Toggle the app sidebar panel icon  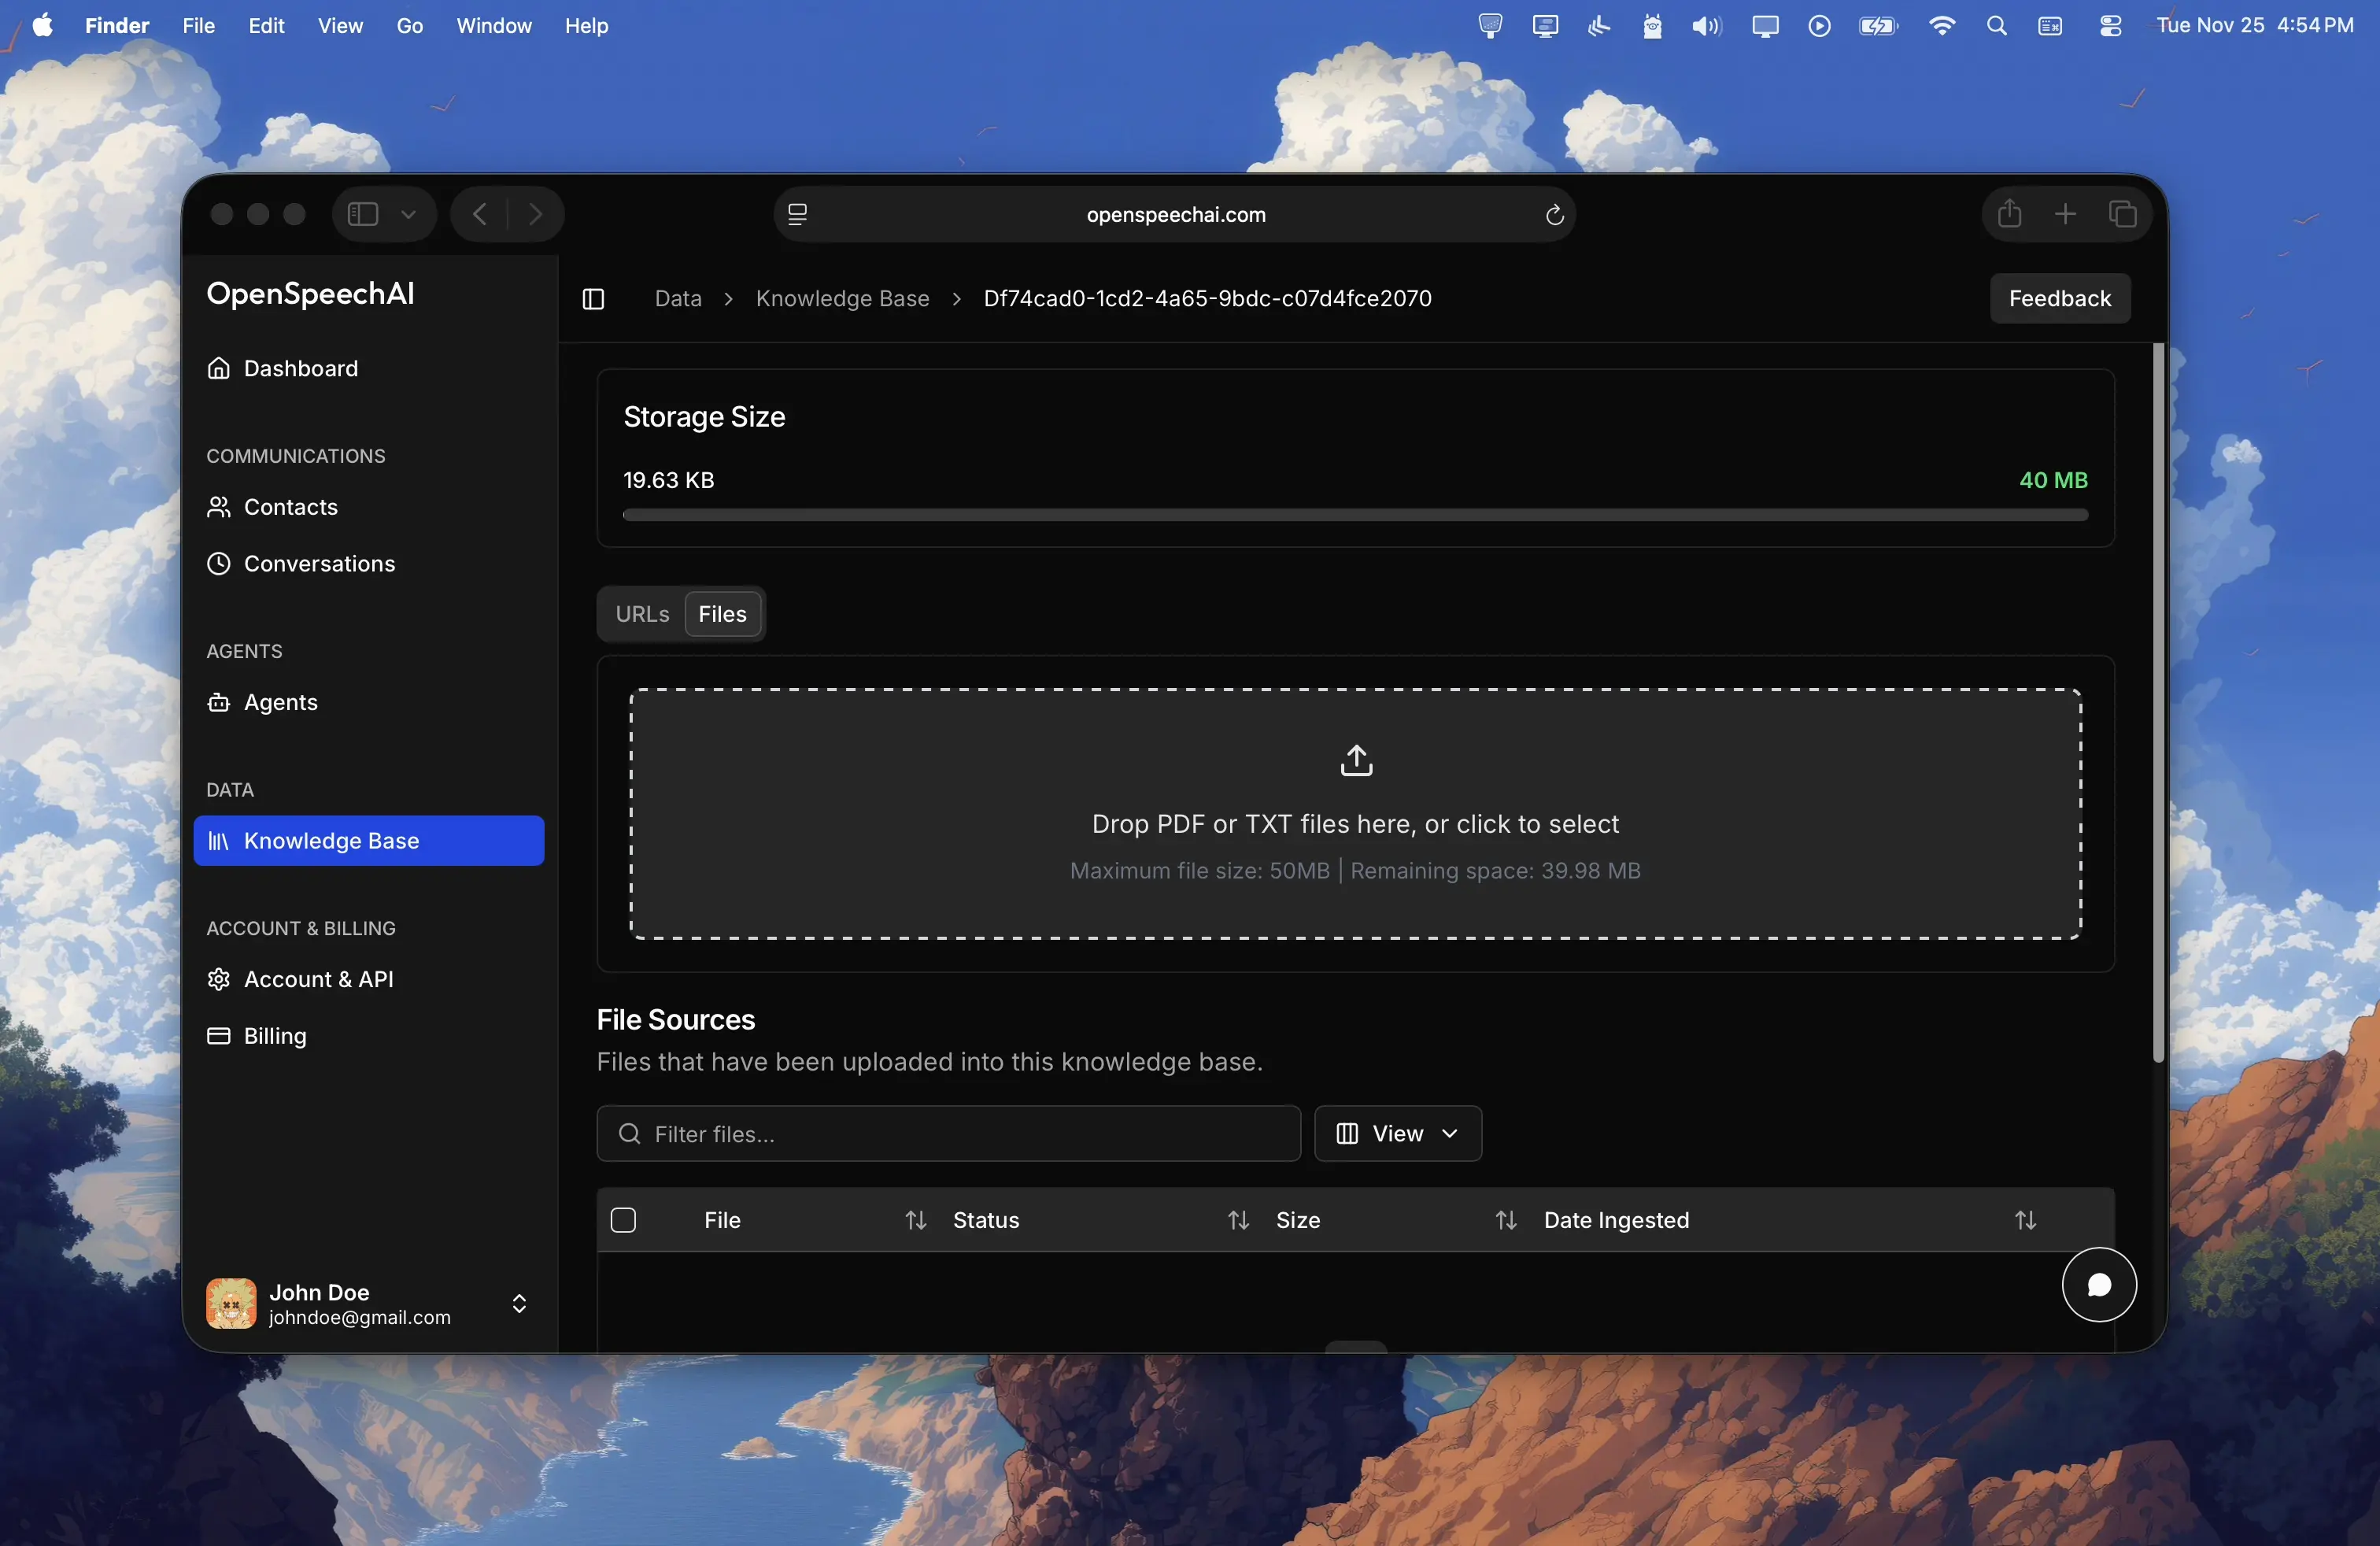click(x=593, y=299)
